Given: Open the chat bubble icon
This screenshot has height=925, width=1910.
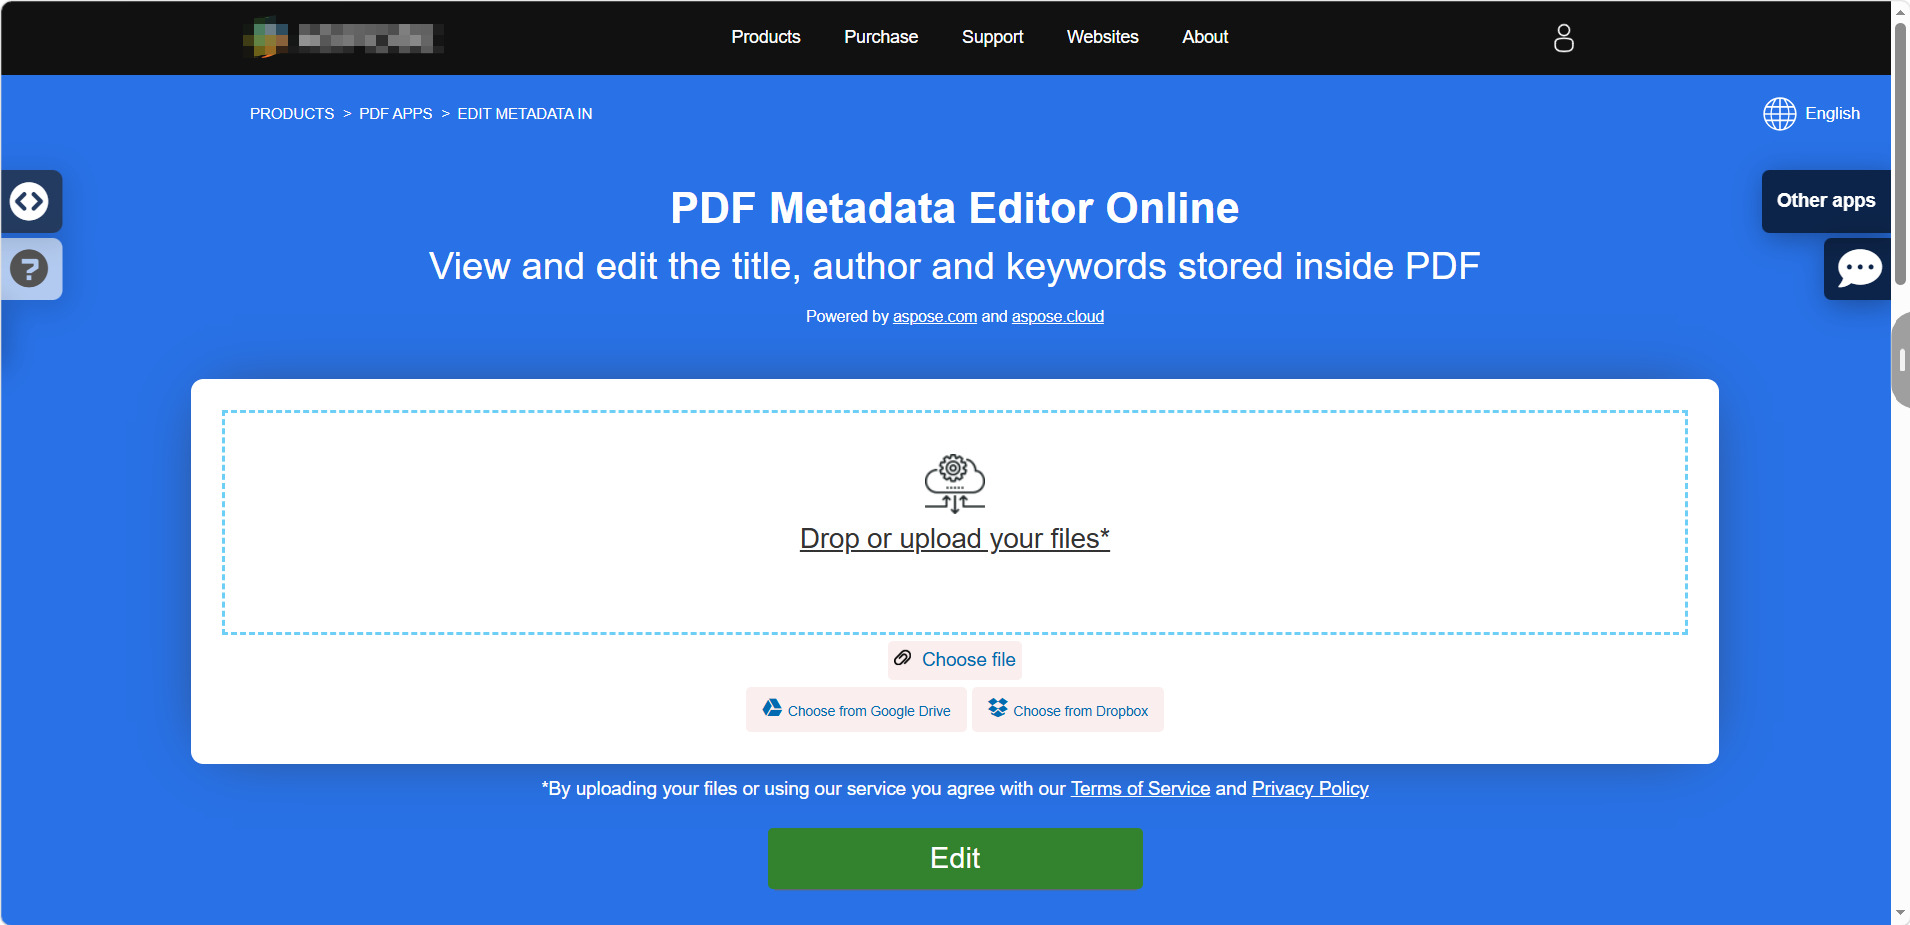Looking at the screenshot, I should (x=1858, y=268).
